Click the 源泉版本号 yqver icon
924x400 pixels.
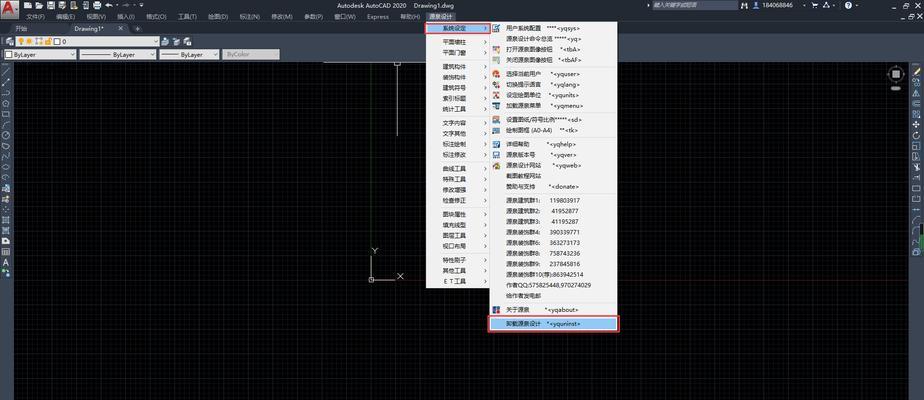[x=496, y=155]
